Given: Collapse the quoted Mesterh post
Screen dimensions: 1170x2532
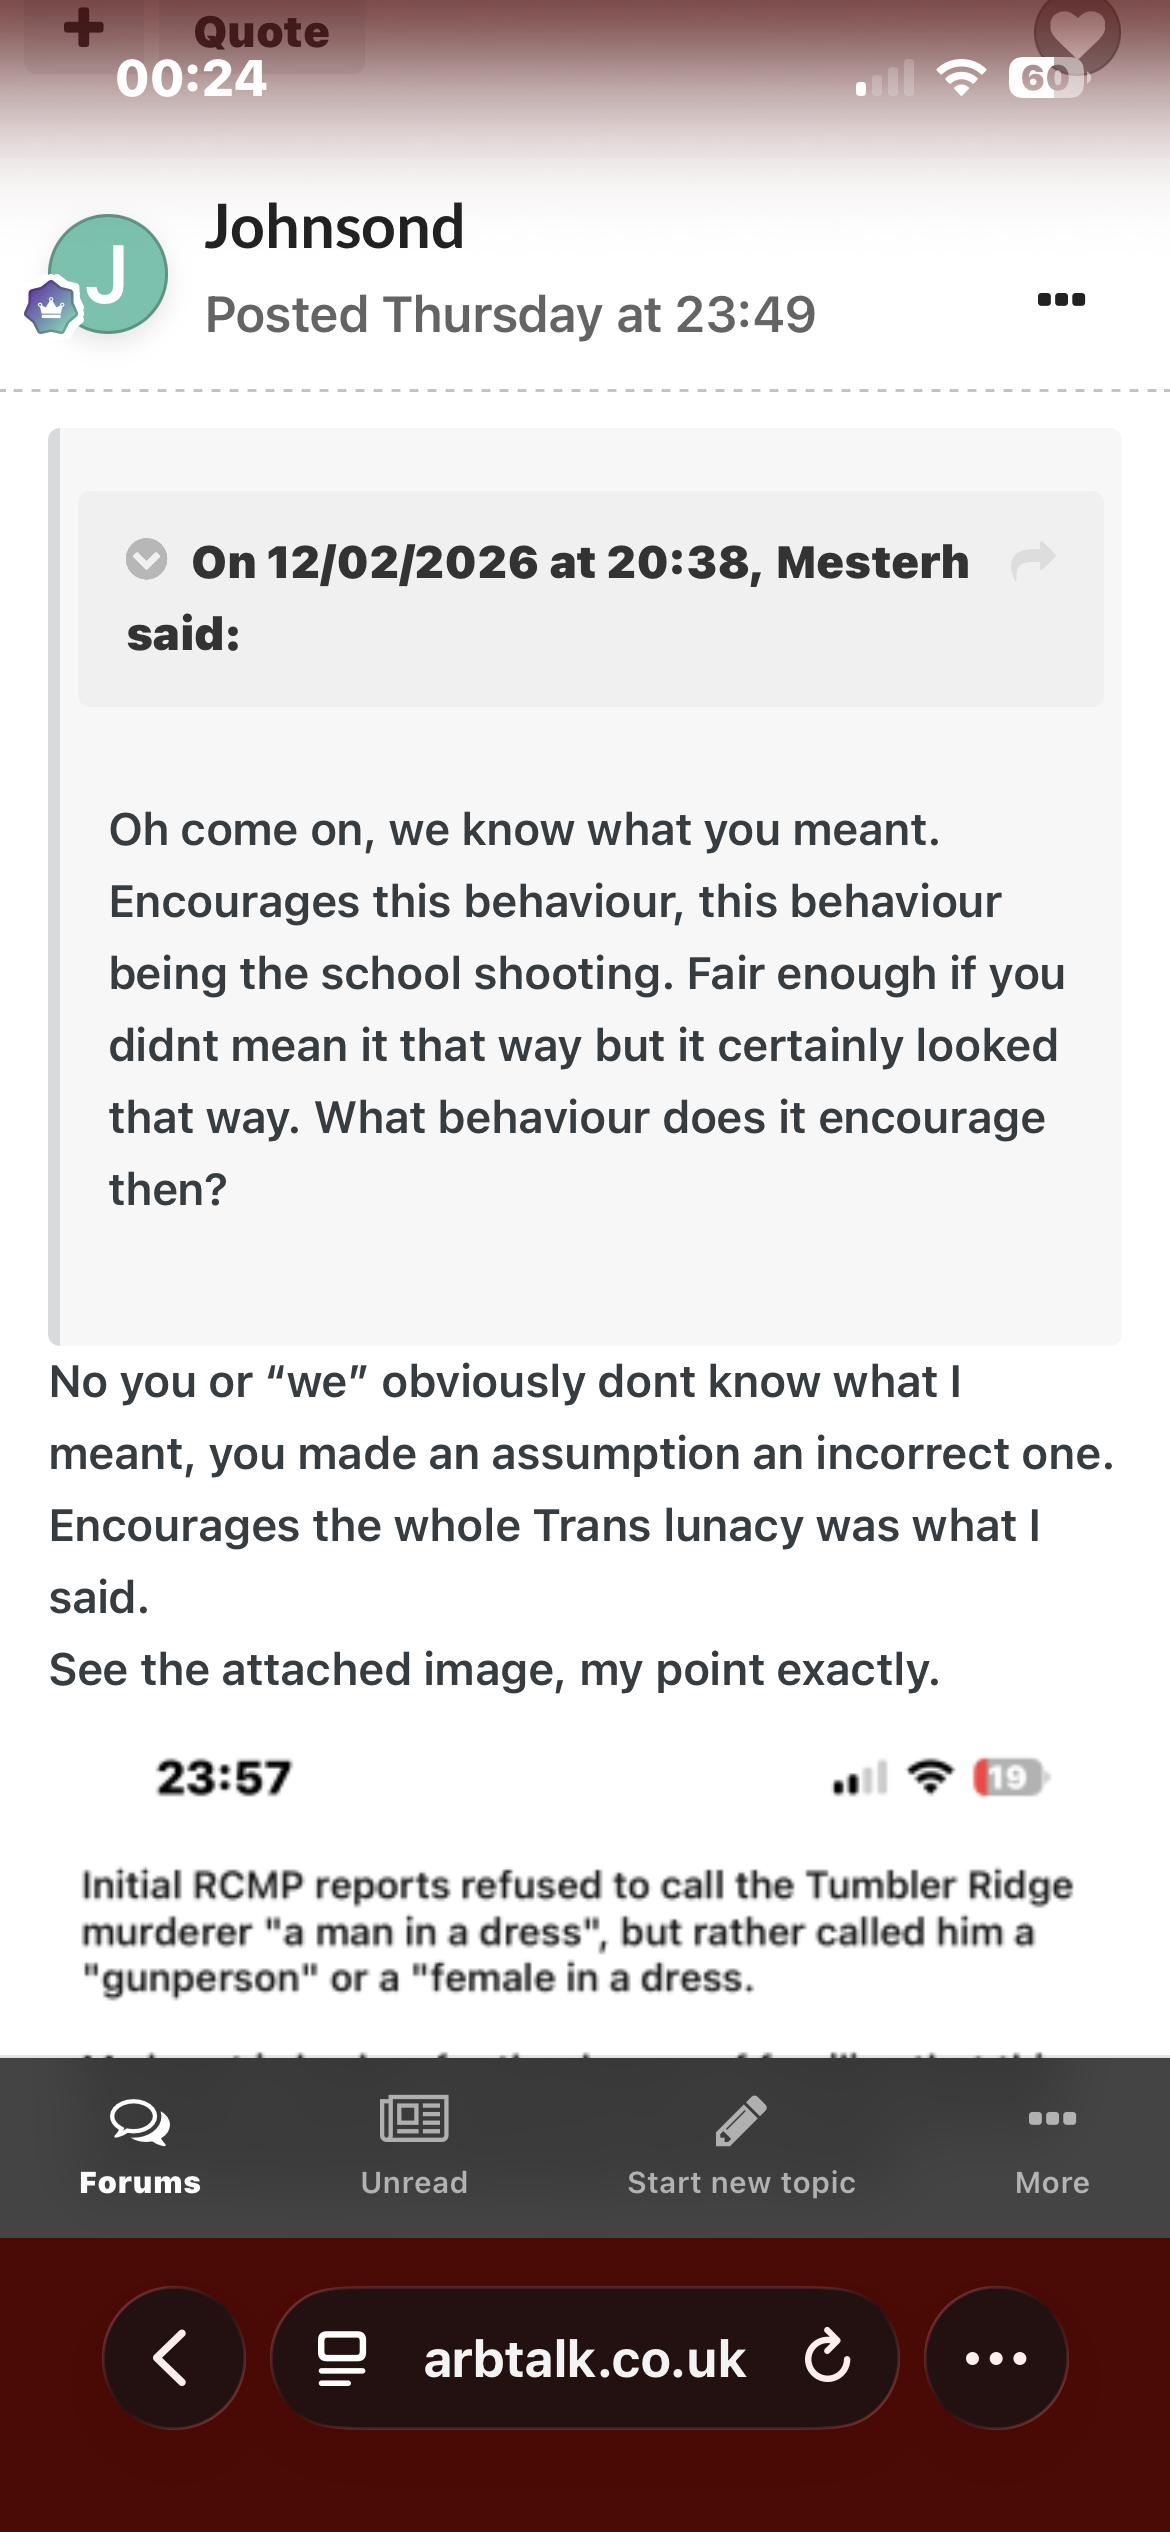Looking at the screenshot, I should pos(146,559).
